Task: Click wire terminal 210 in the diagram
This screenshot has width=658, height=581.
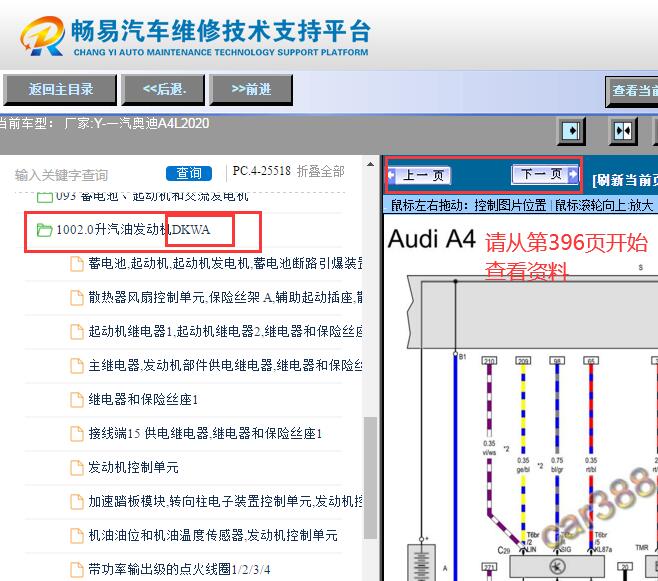Action: [x=489, y=361]
